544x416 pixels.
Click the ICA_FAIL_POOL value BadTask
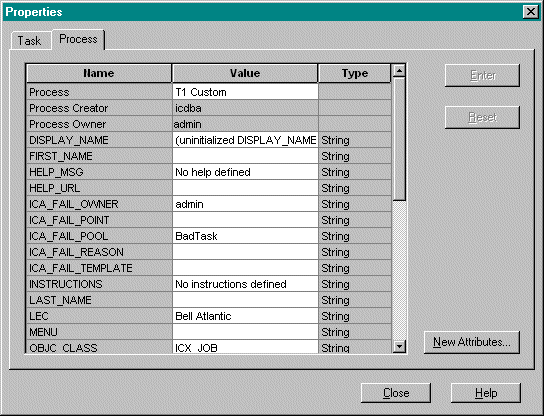(x=245, y=236)
